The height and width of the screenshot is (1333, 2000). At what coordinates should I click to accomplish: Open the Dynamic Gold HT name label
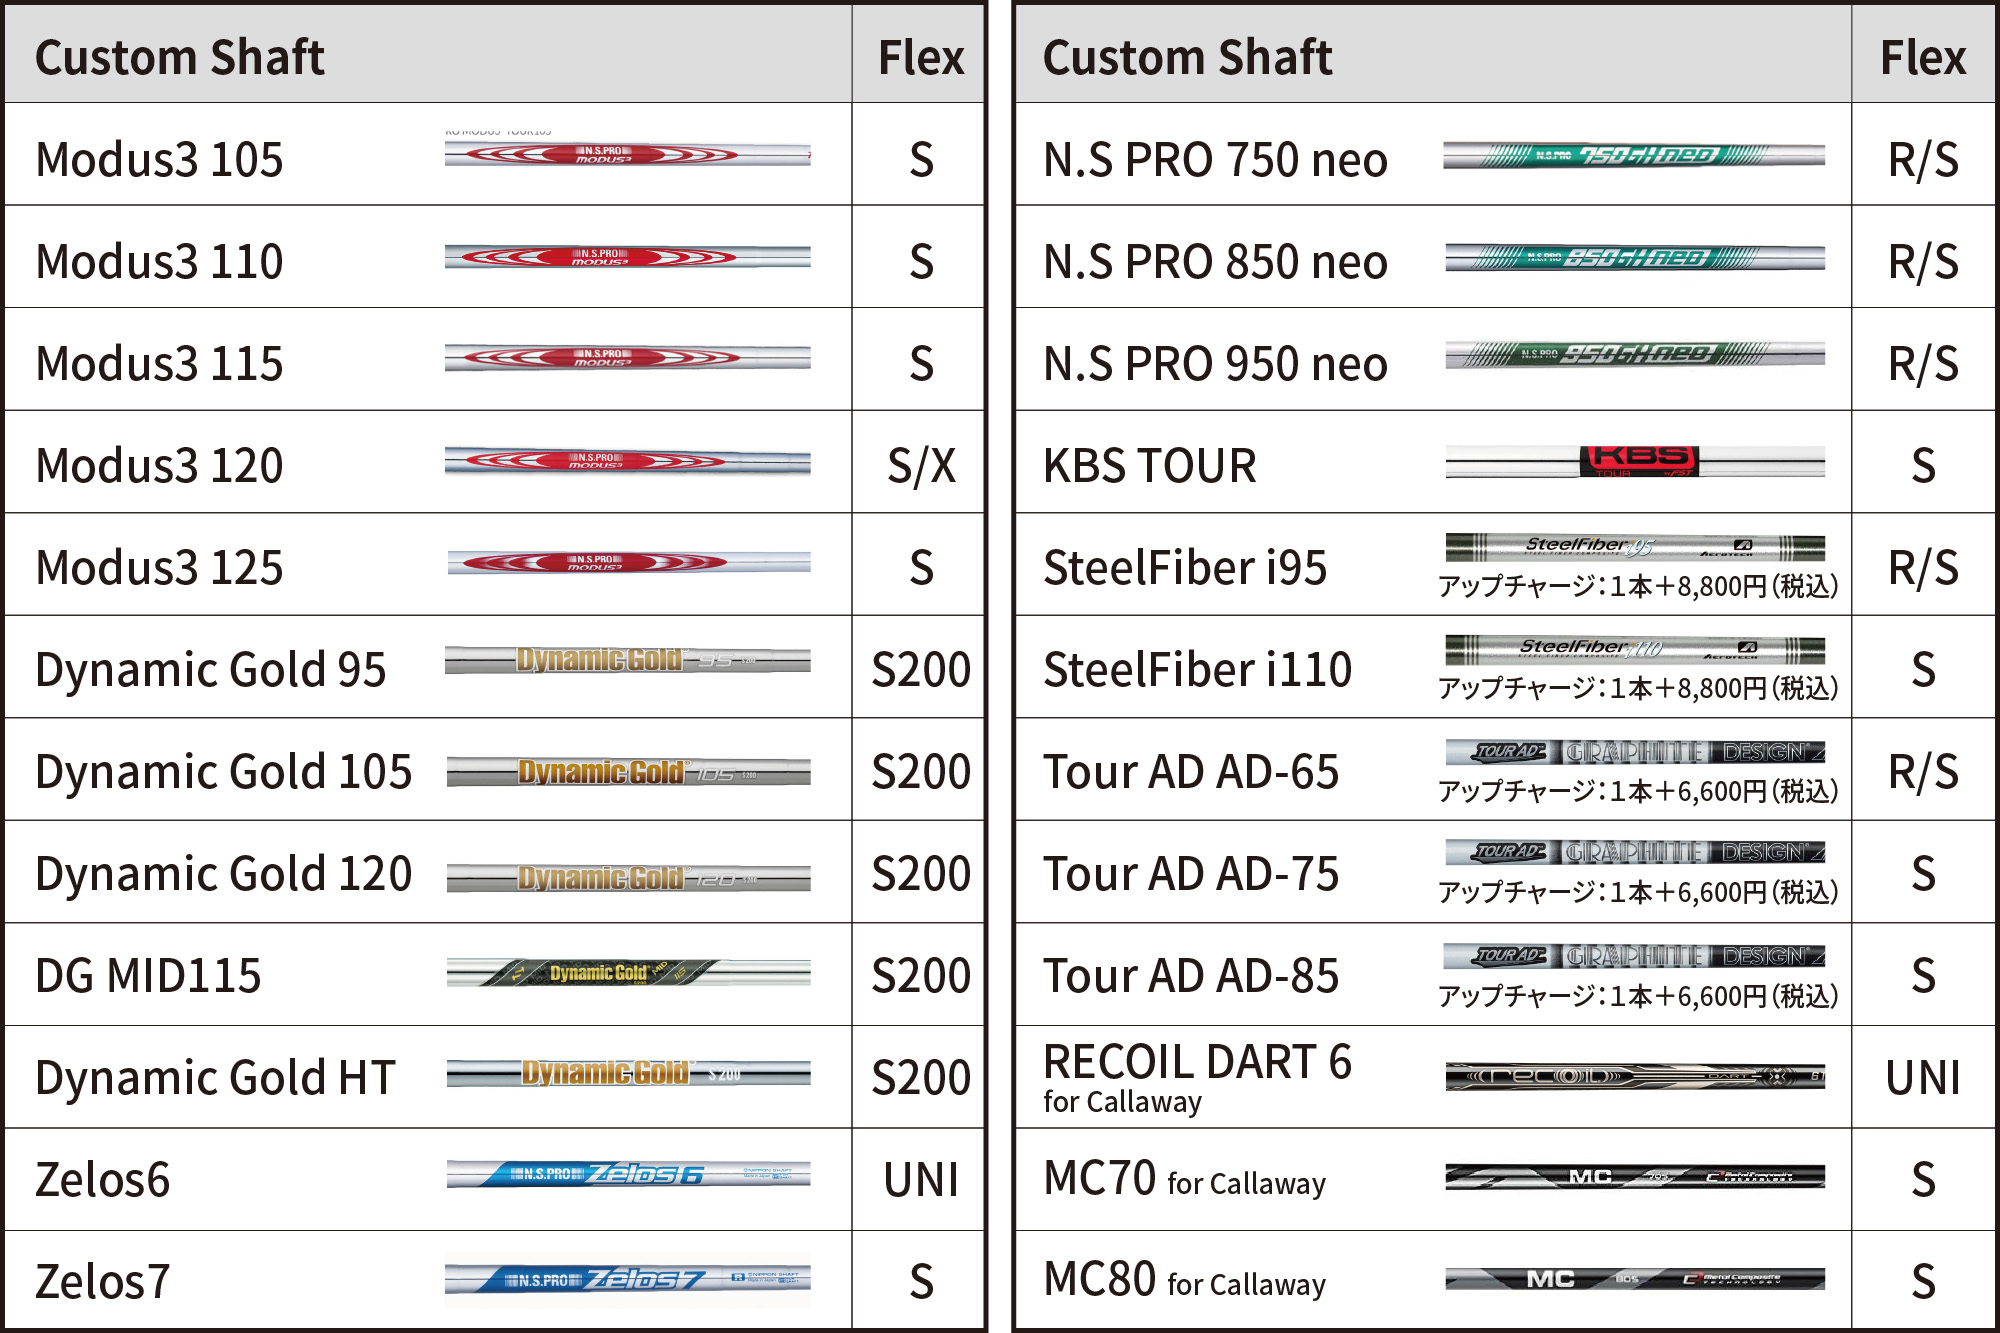click(215, 1077)
